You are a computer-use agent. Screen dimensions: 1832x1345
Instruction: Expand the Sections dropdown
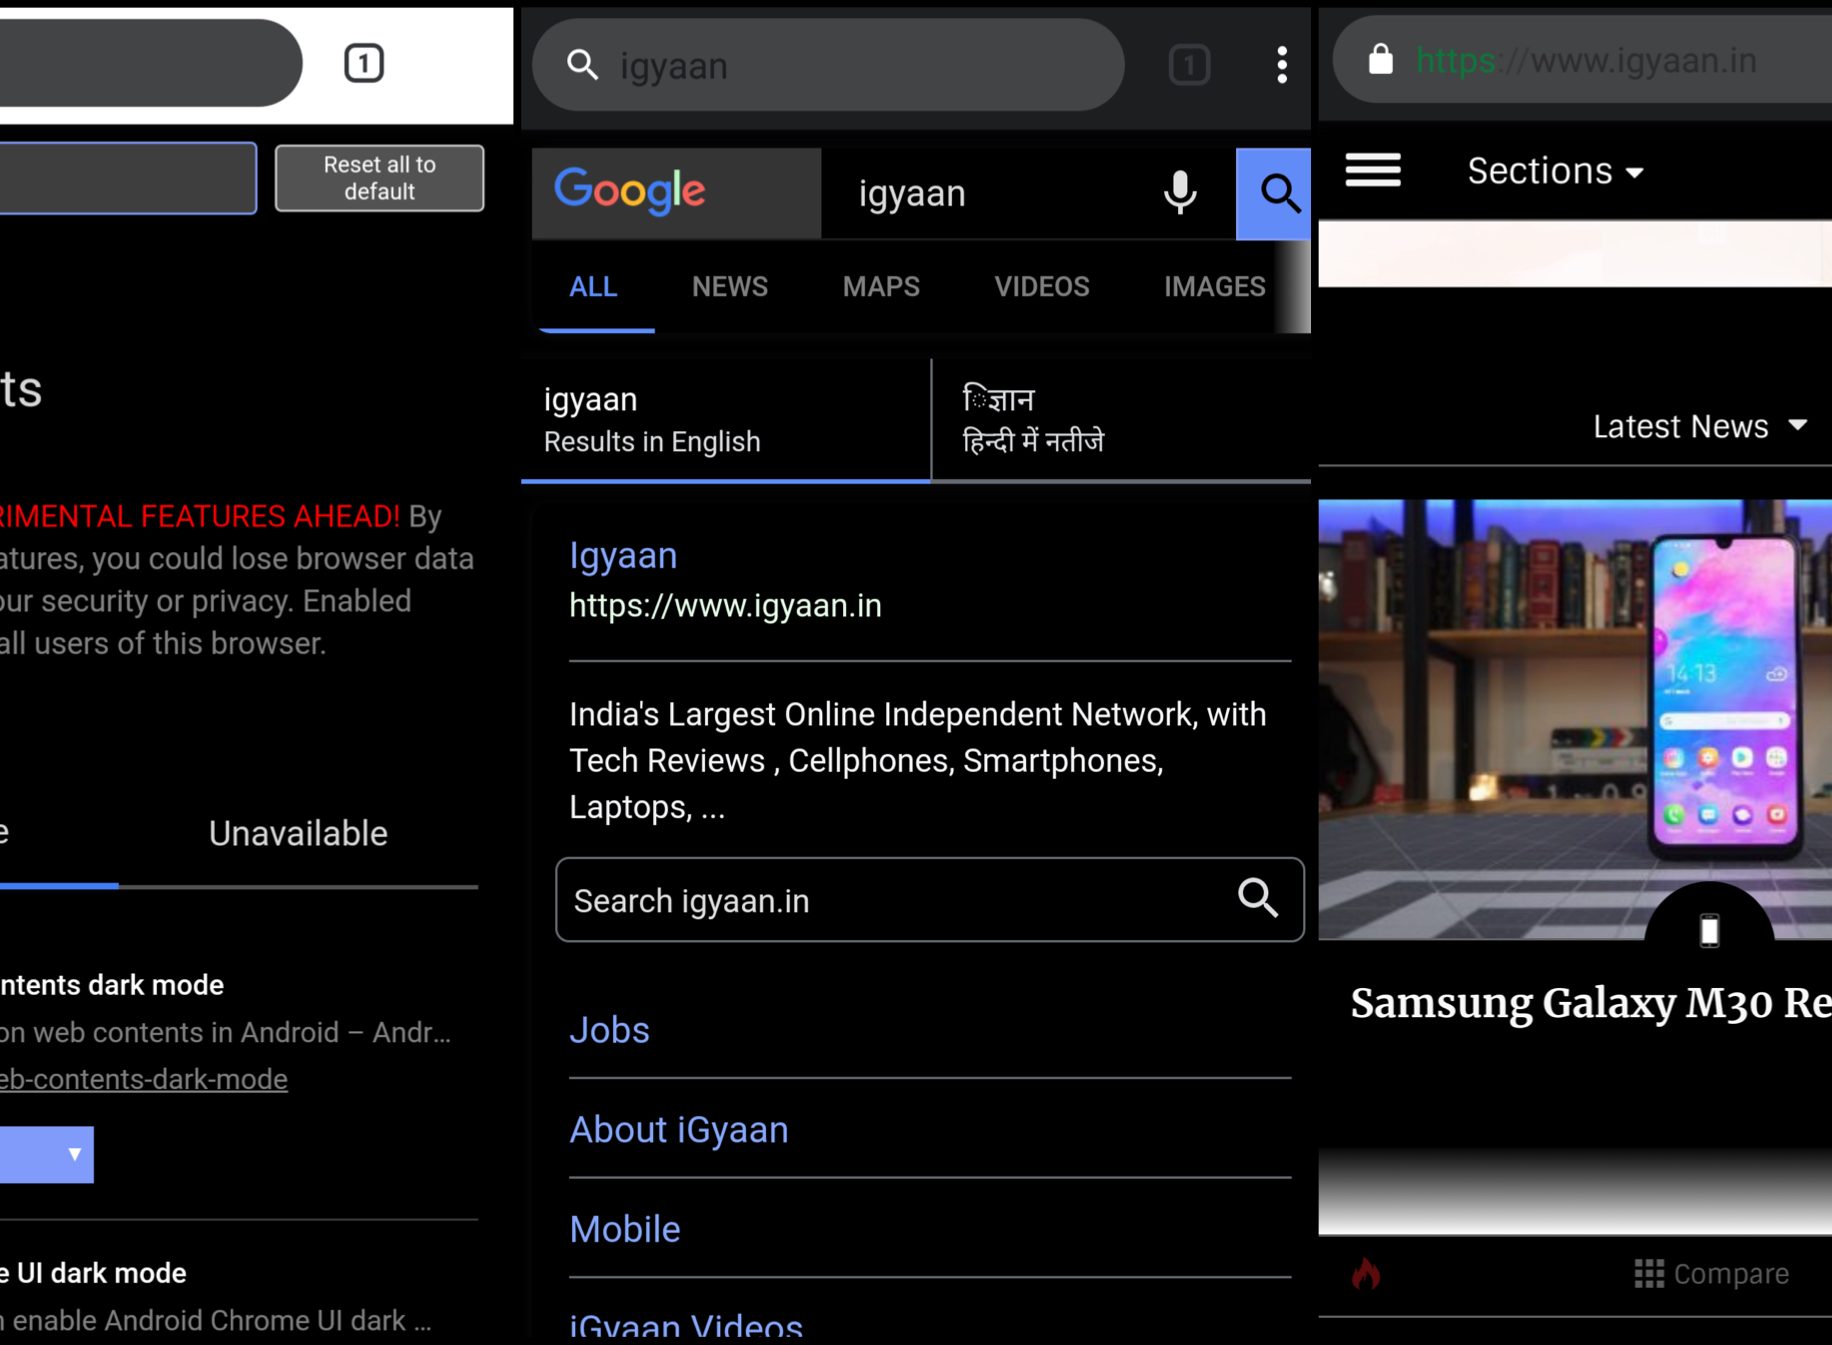coord(1554,171)
